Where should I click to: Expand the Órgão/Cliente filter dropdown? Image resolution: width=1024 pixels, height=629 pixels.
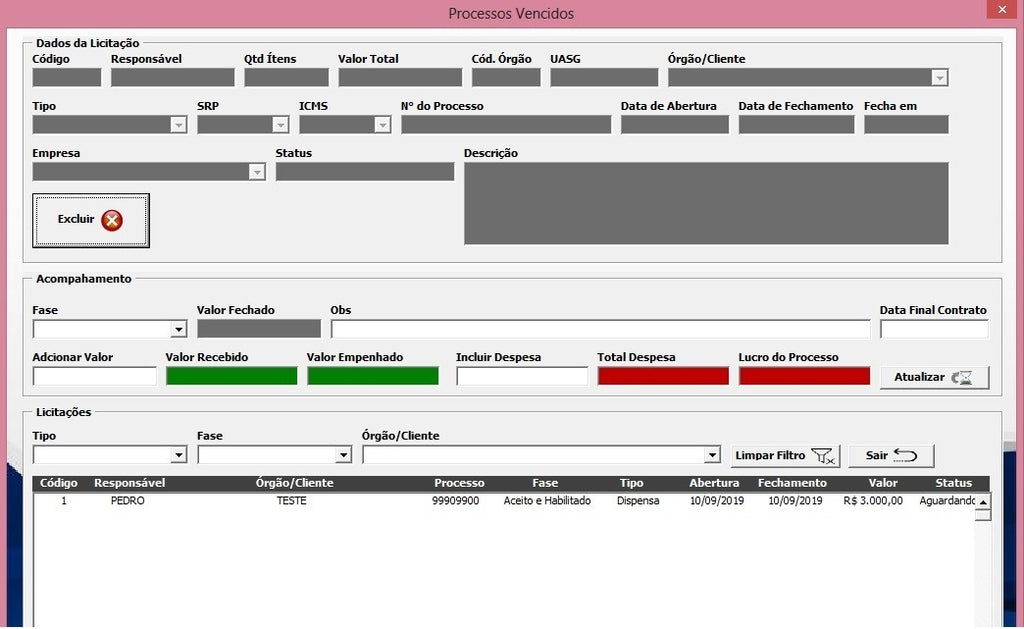712,455
